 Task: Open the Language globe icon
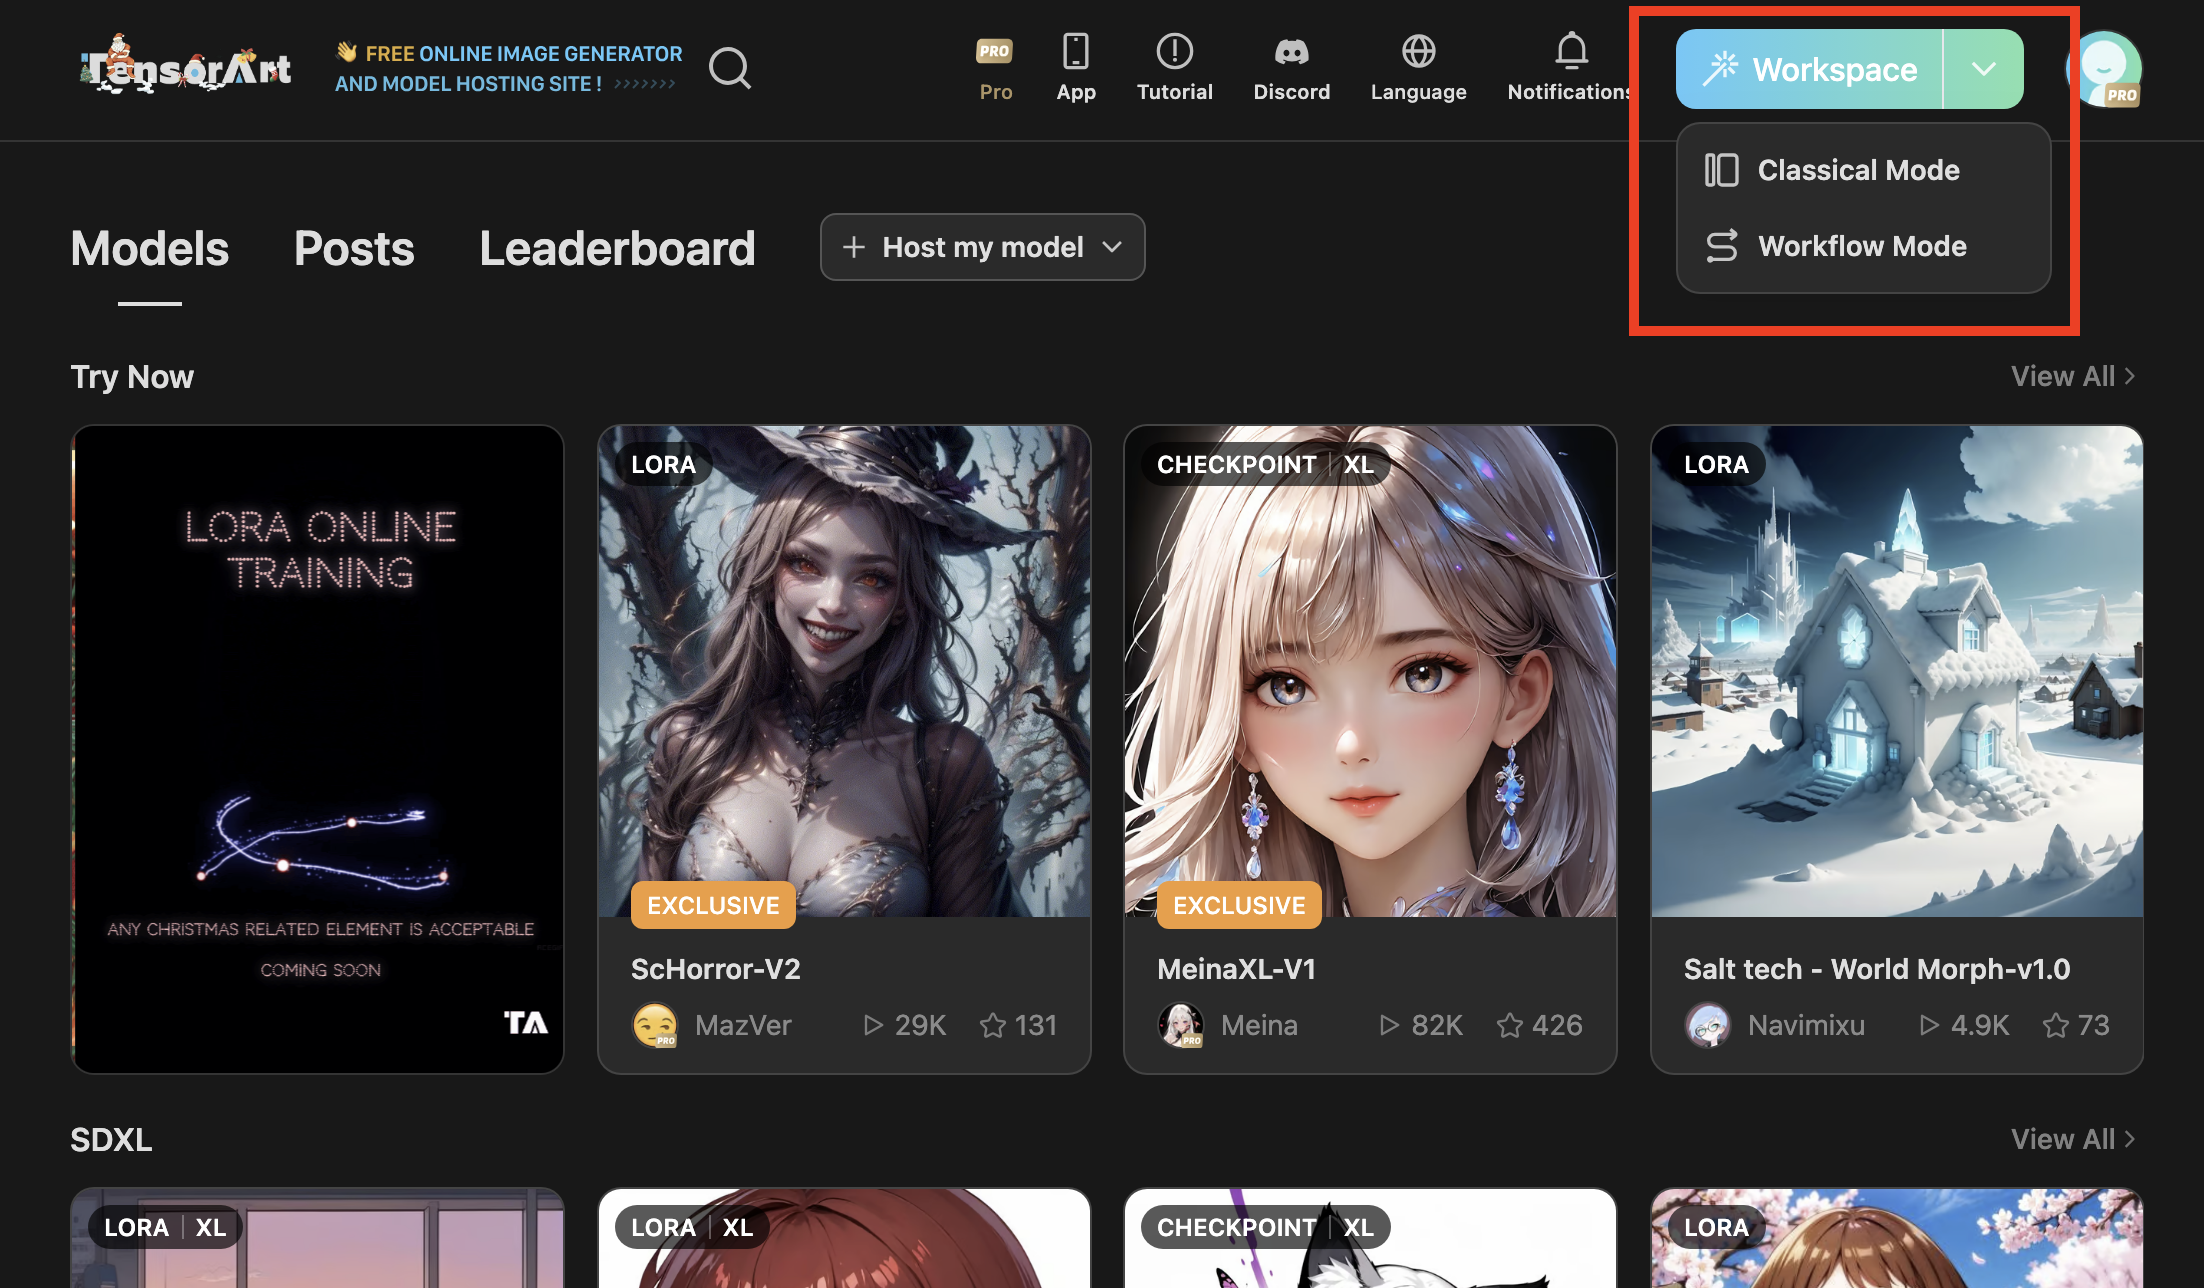coord(1418,51)
